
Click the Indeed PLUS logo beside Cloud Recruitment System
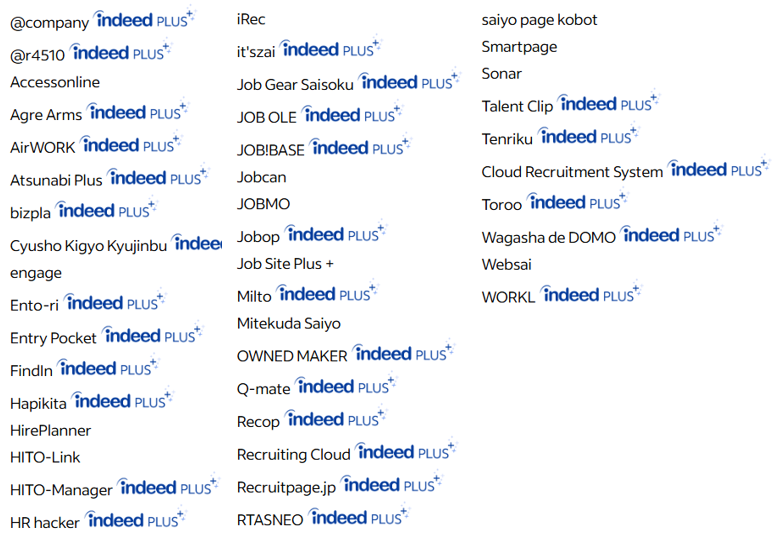[x=719, y=169]
